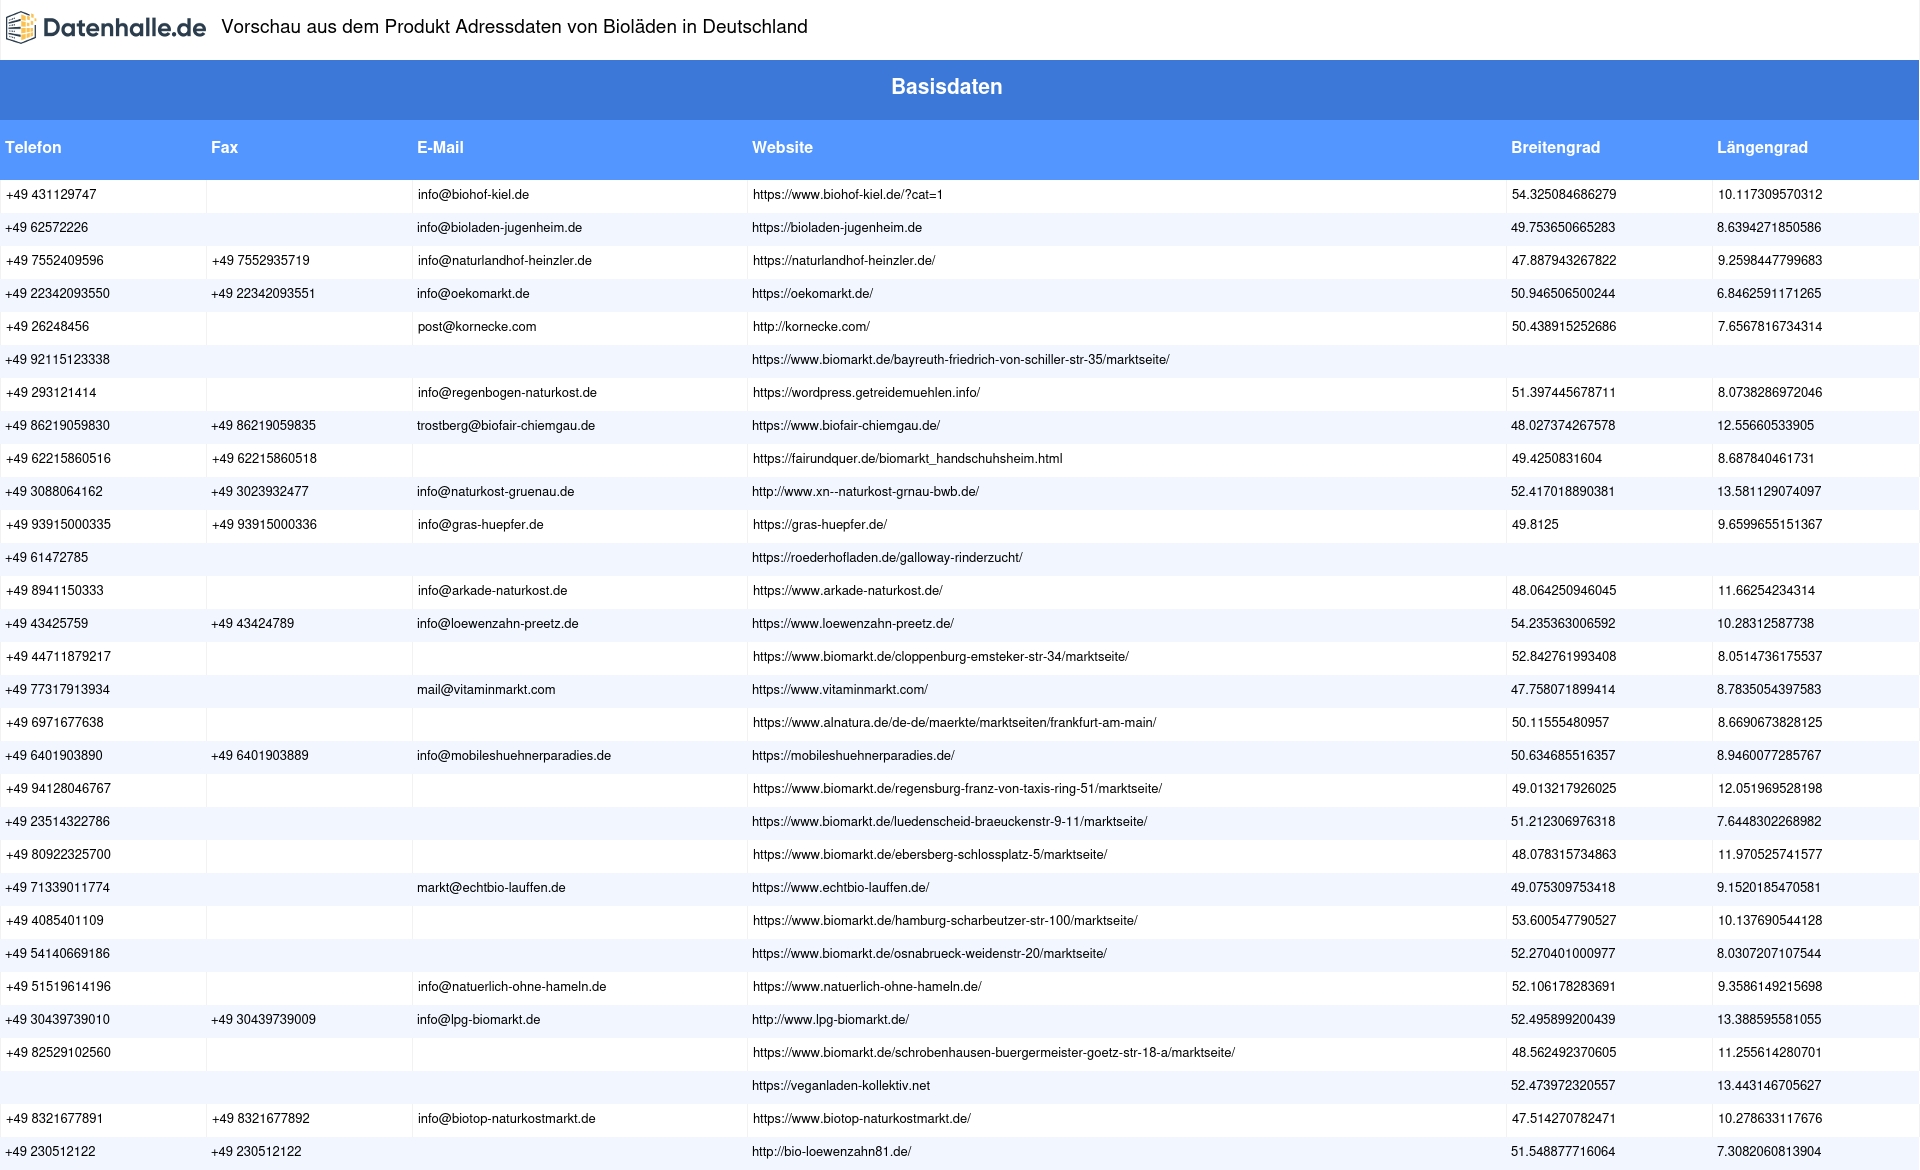Select phone +49 80922325700

pos(58,855)
